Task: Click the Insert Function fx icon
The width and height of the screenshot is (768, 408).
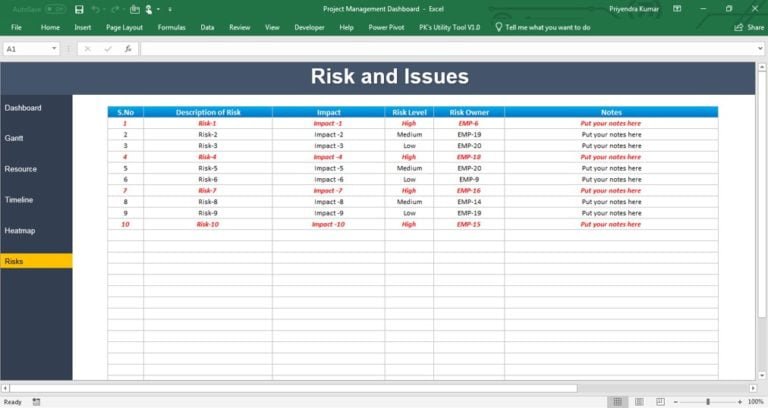Action: point(128,48)
